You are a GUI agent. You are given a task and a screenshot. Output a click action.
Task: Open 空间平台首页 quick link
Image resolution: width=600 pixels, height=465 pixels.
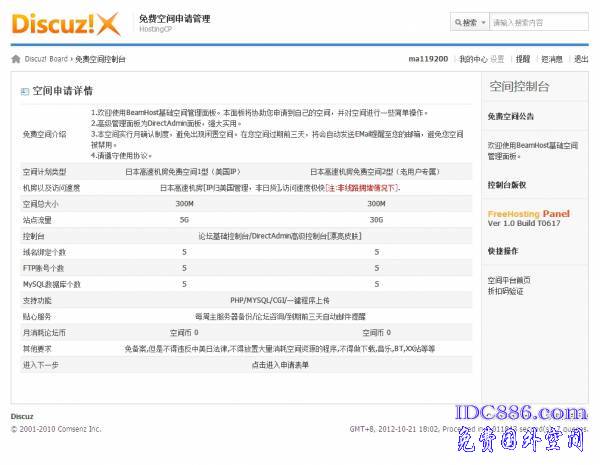(509, 279)
